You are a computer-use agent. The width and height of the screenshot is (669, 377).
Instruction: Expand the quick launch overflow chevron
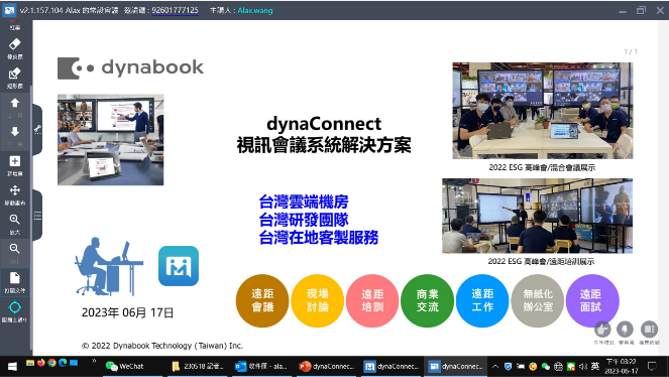(x=93, y=362)
